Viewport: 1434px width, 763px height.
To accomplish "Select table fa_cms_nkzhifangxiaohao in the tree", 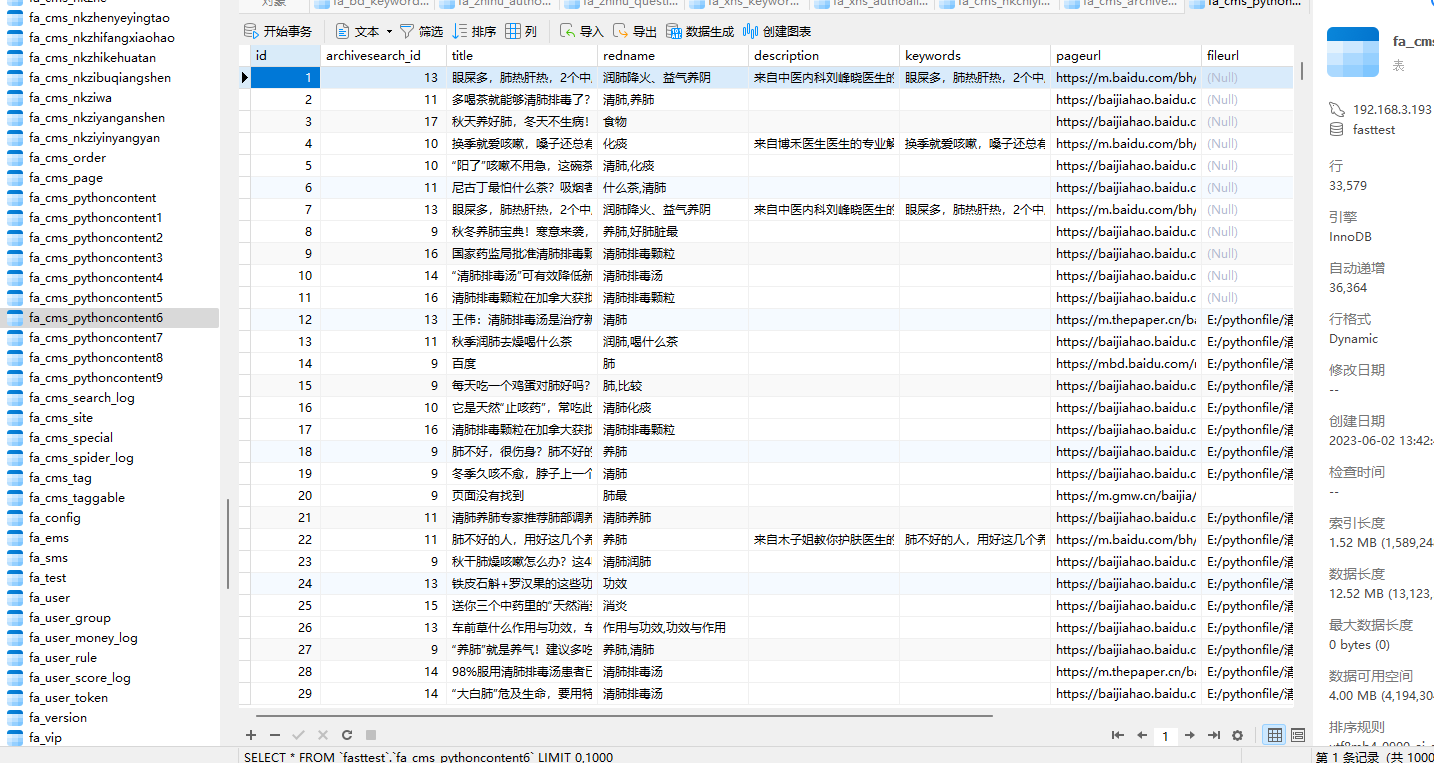I will pos(102,38).
